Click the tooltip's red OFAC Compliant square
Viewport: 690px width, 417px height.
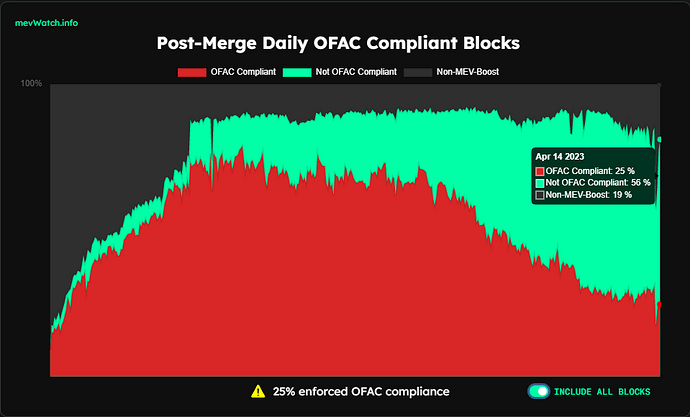point(540,172)
